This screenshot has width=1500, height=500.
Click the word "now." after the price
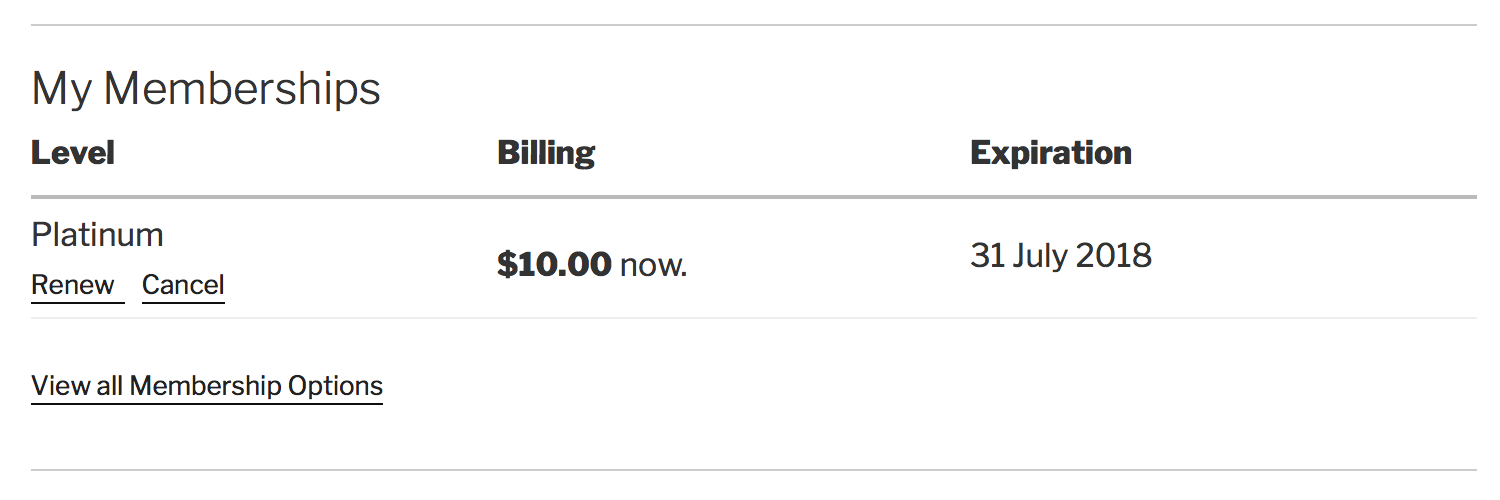654,267
